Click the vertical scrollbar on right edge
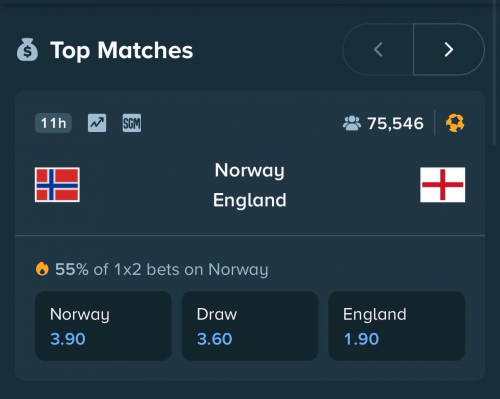 (x=494, y=72)
